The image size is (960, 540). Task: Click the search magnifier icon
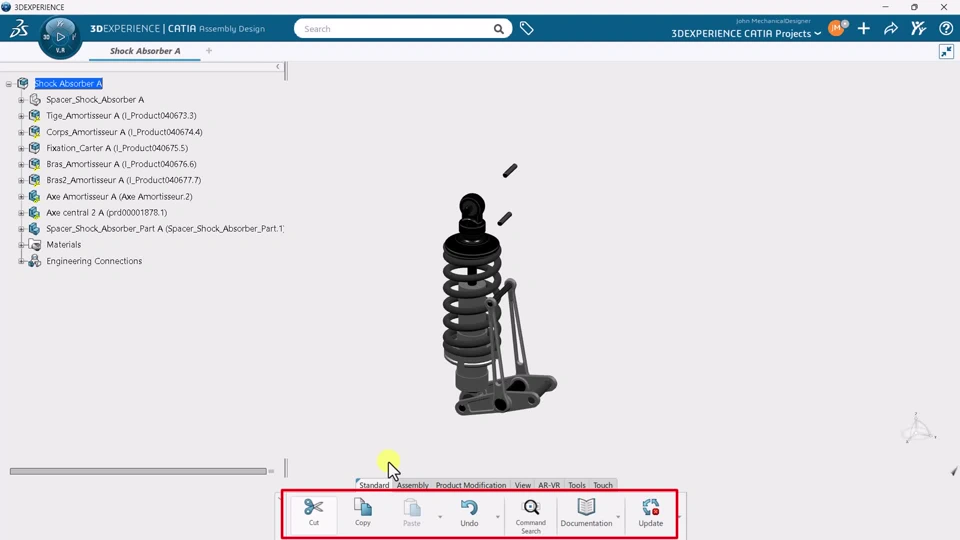point(498,29)
